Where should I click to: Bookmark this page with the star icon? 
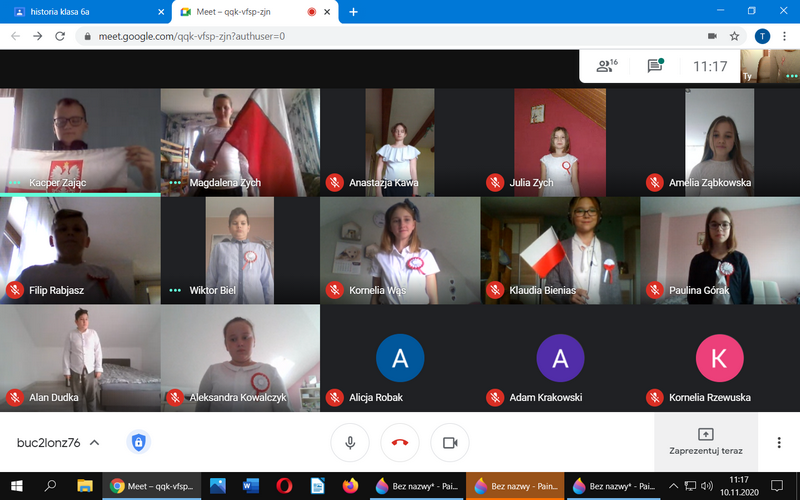point(735,36)
